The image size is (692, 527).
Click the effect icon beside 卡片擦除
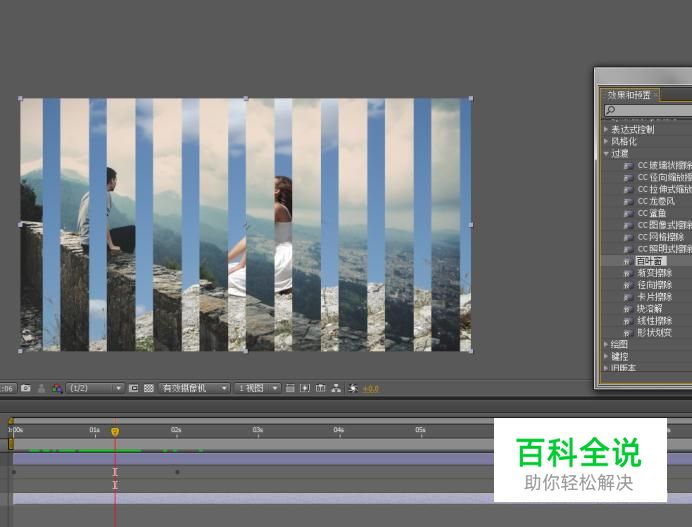tap(628, 297)
